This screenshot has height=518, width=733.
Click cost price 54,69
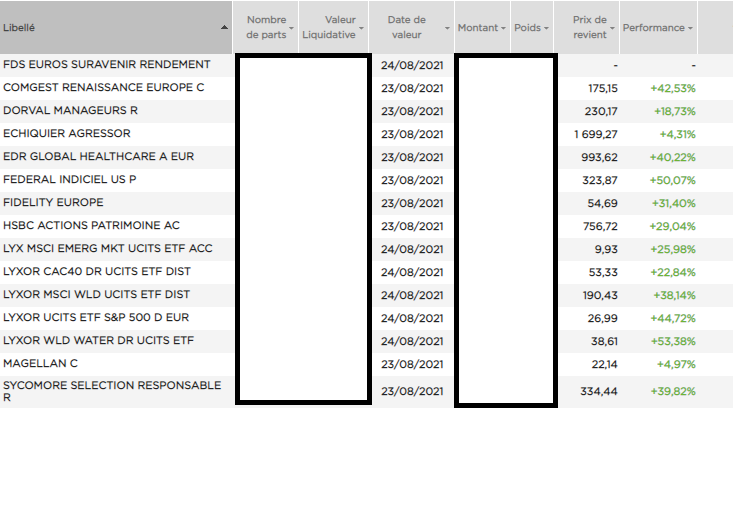603,203
